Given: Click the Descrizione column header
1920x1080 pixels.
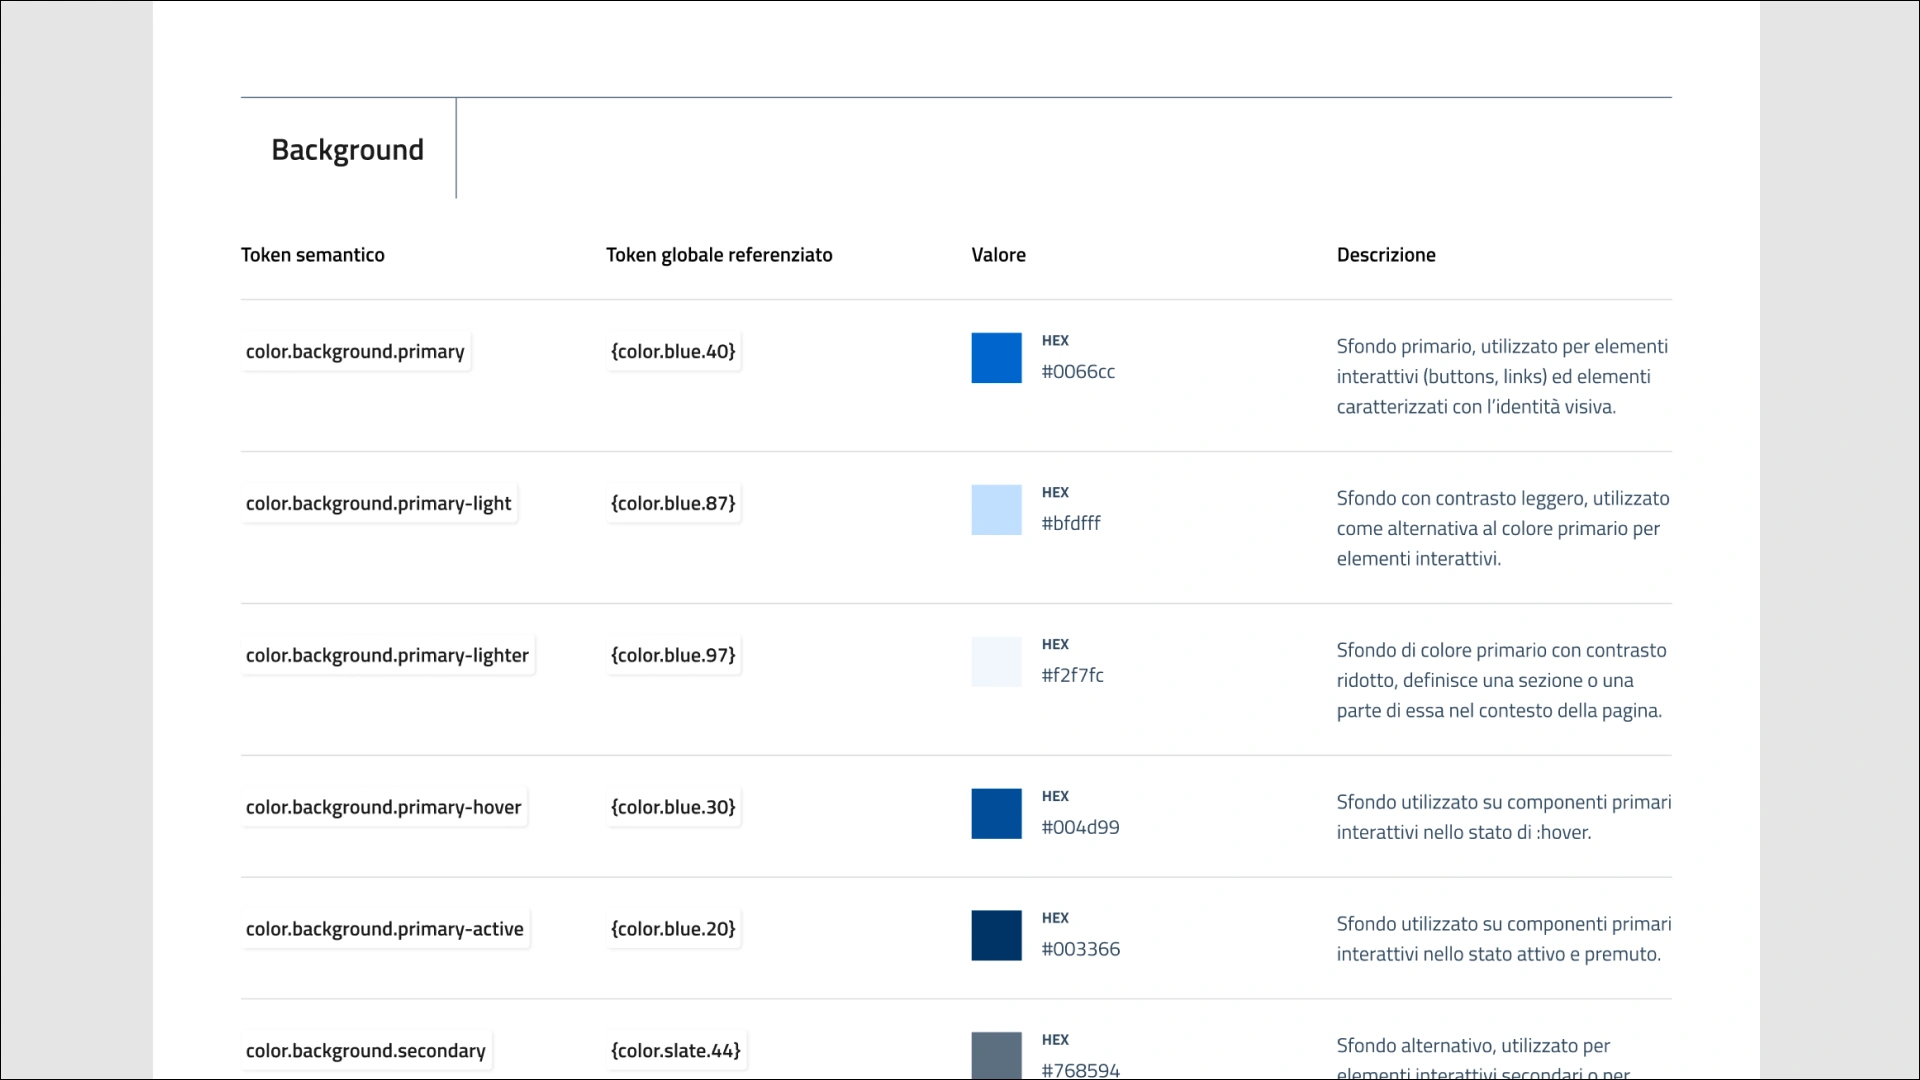Looking at the screenshot, I should tap(1386, 255).
